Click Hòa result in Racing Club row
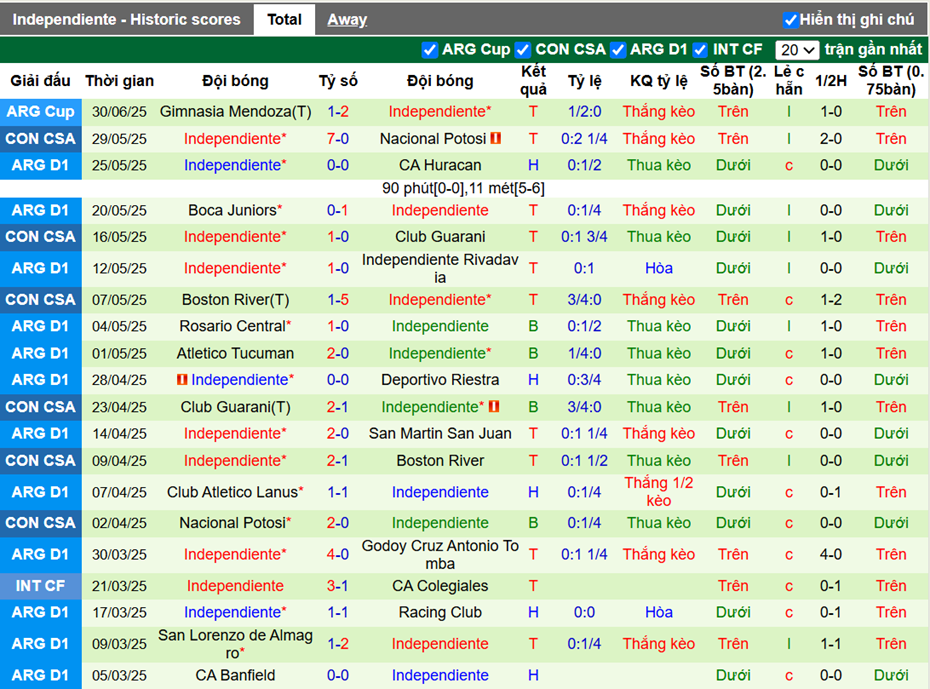 click(x=658, y=613)
